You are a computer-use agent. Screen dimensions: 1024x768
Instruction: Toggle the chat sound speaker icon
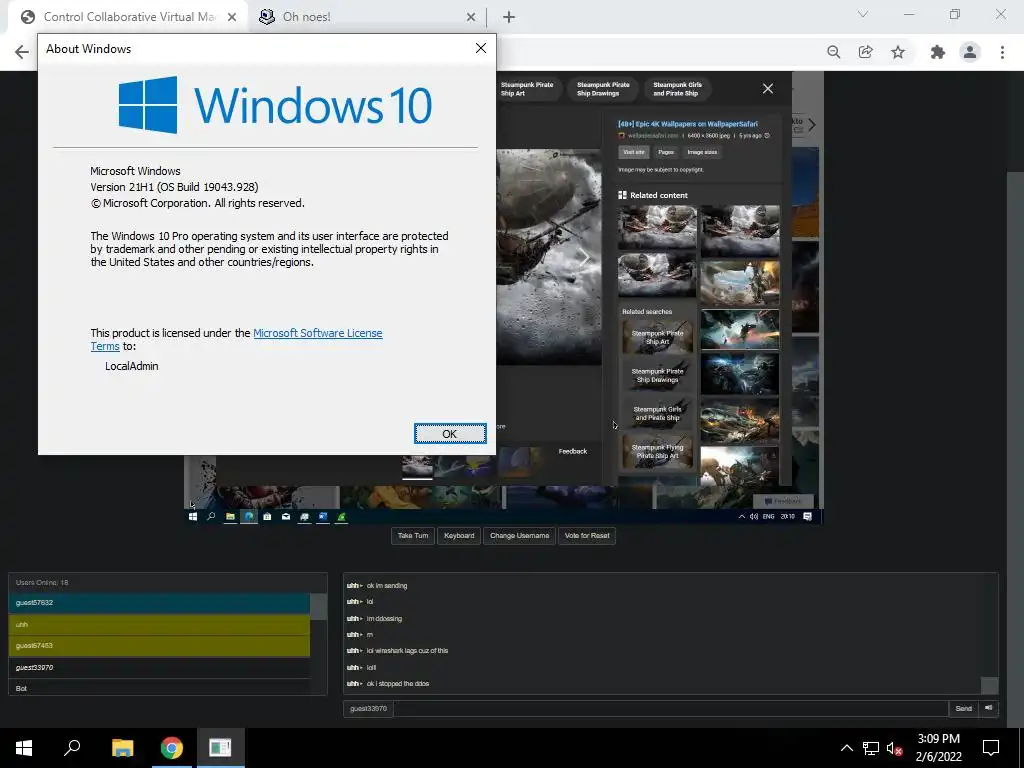[x=989, y=709]
